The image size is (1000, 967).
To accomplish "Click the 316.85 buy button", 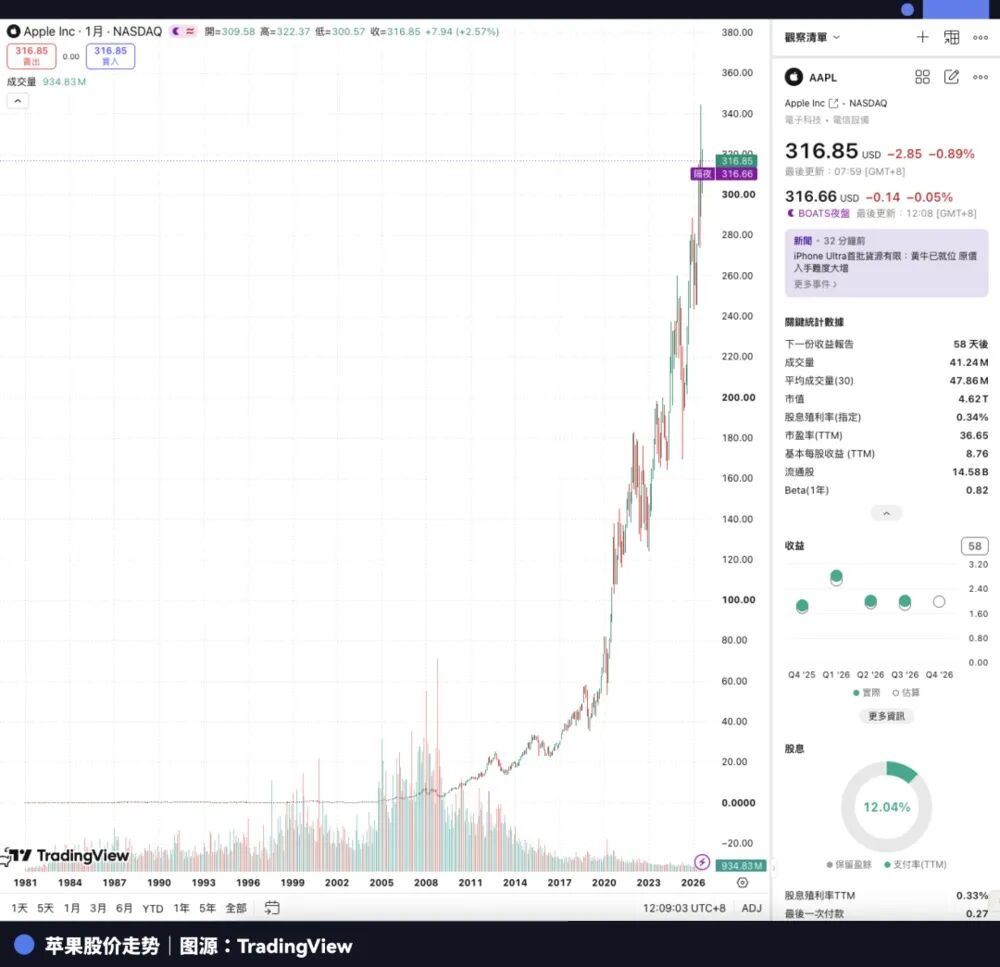I will [x=110, y=56].
